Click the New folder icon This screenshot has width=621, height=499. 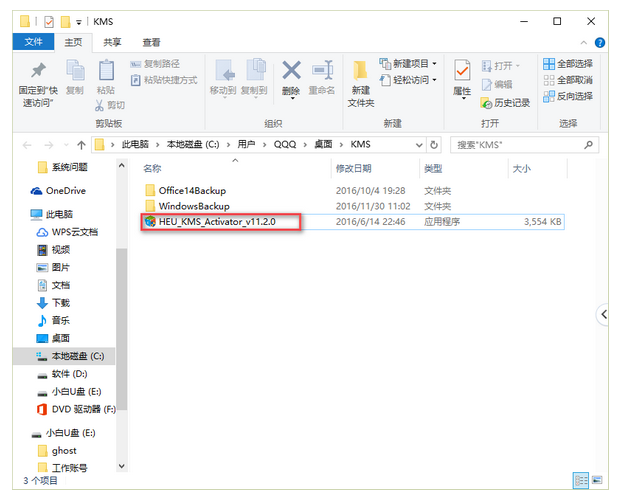click(x=360, y=70)
